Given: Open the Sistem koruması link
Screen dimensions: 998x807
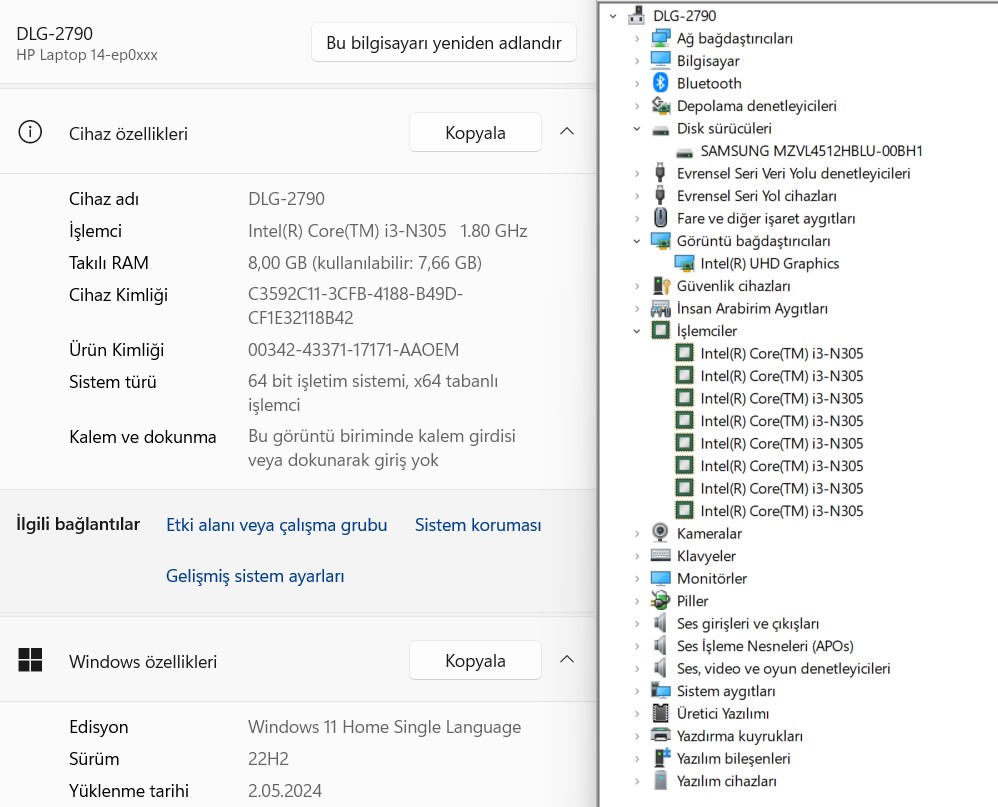Looking at the screenshot, I should (x=478, y=525).
